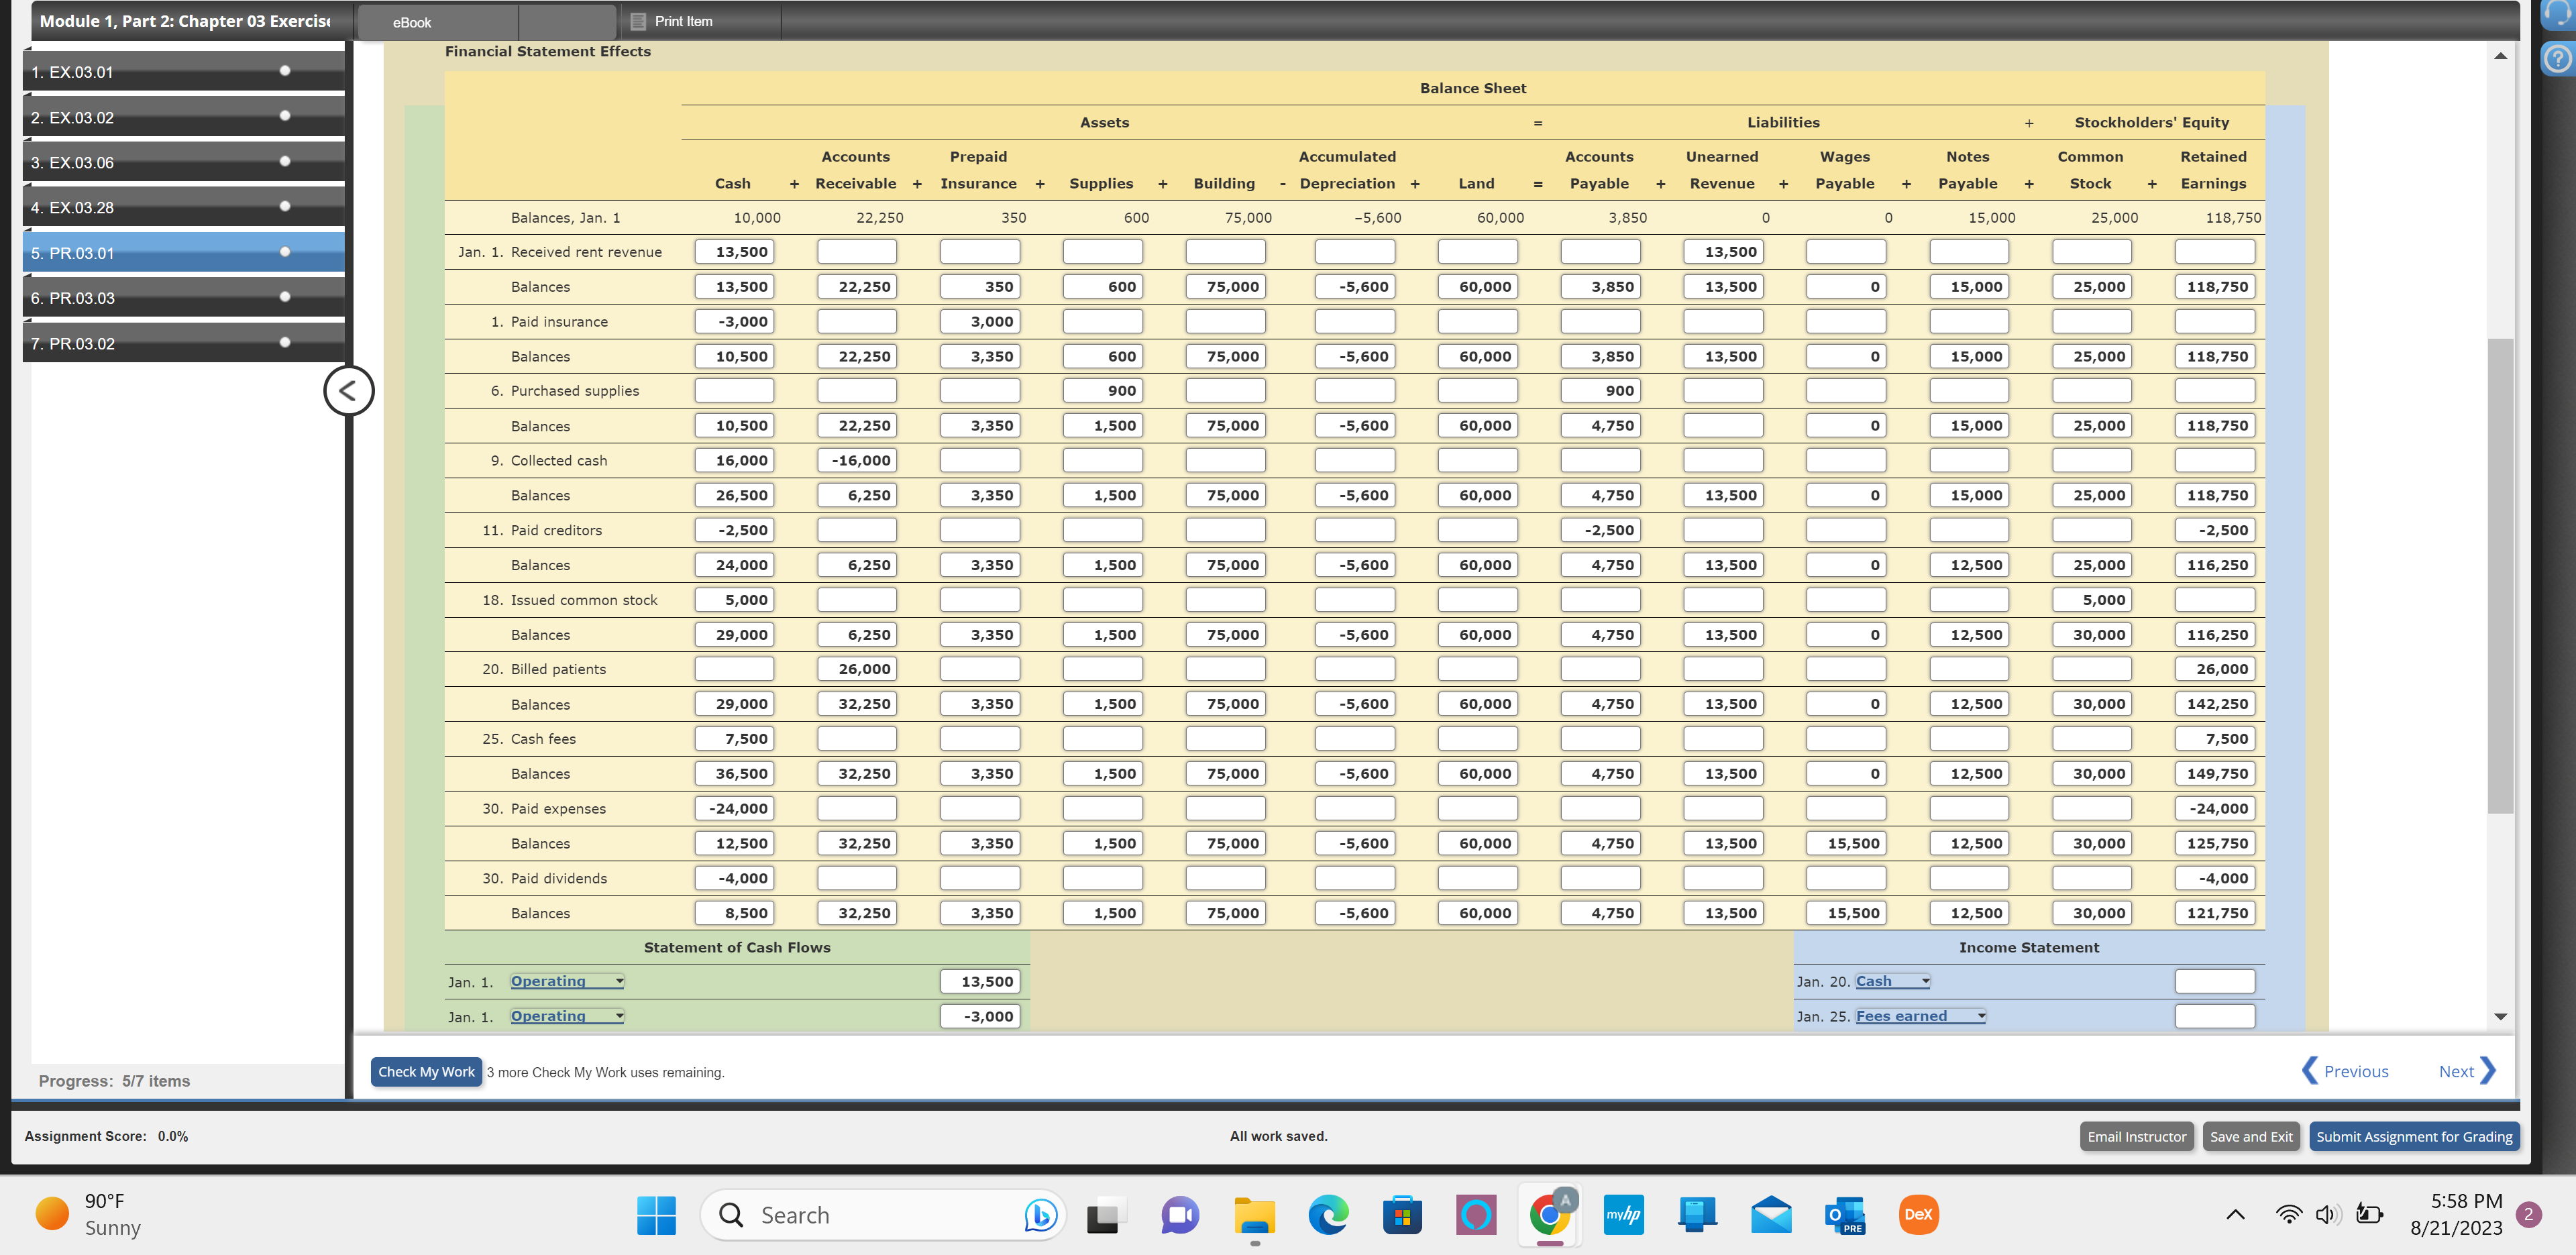Viewport: 2576px width, 1255px height.
Task: Open Microsoft Edge from the taskbar
Action: pyautogui.click(x=1327, y=1215)
